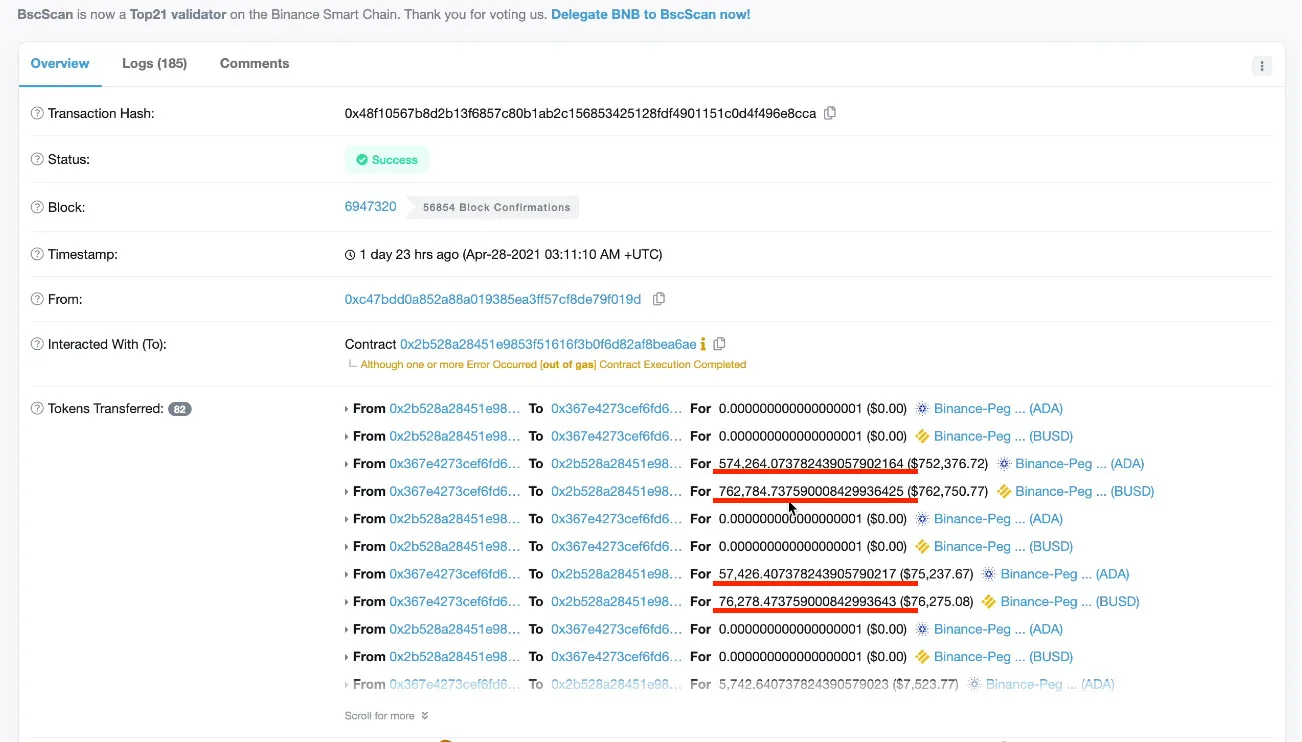Expand the 57,426.40 ADA transfer row arrow
The width and height of the screenshot is (1302, 742).
pos(347,574)
